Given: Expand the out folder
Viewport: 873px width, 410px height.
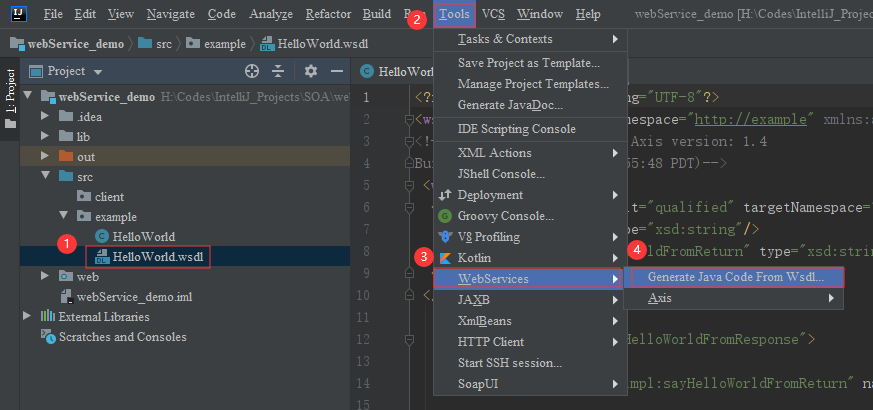Looking at the screenshot, I should coord(46,157).
